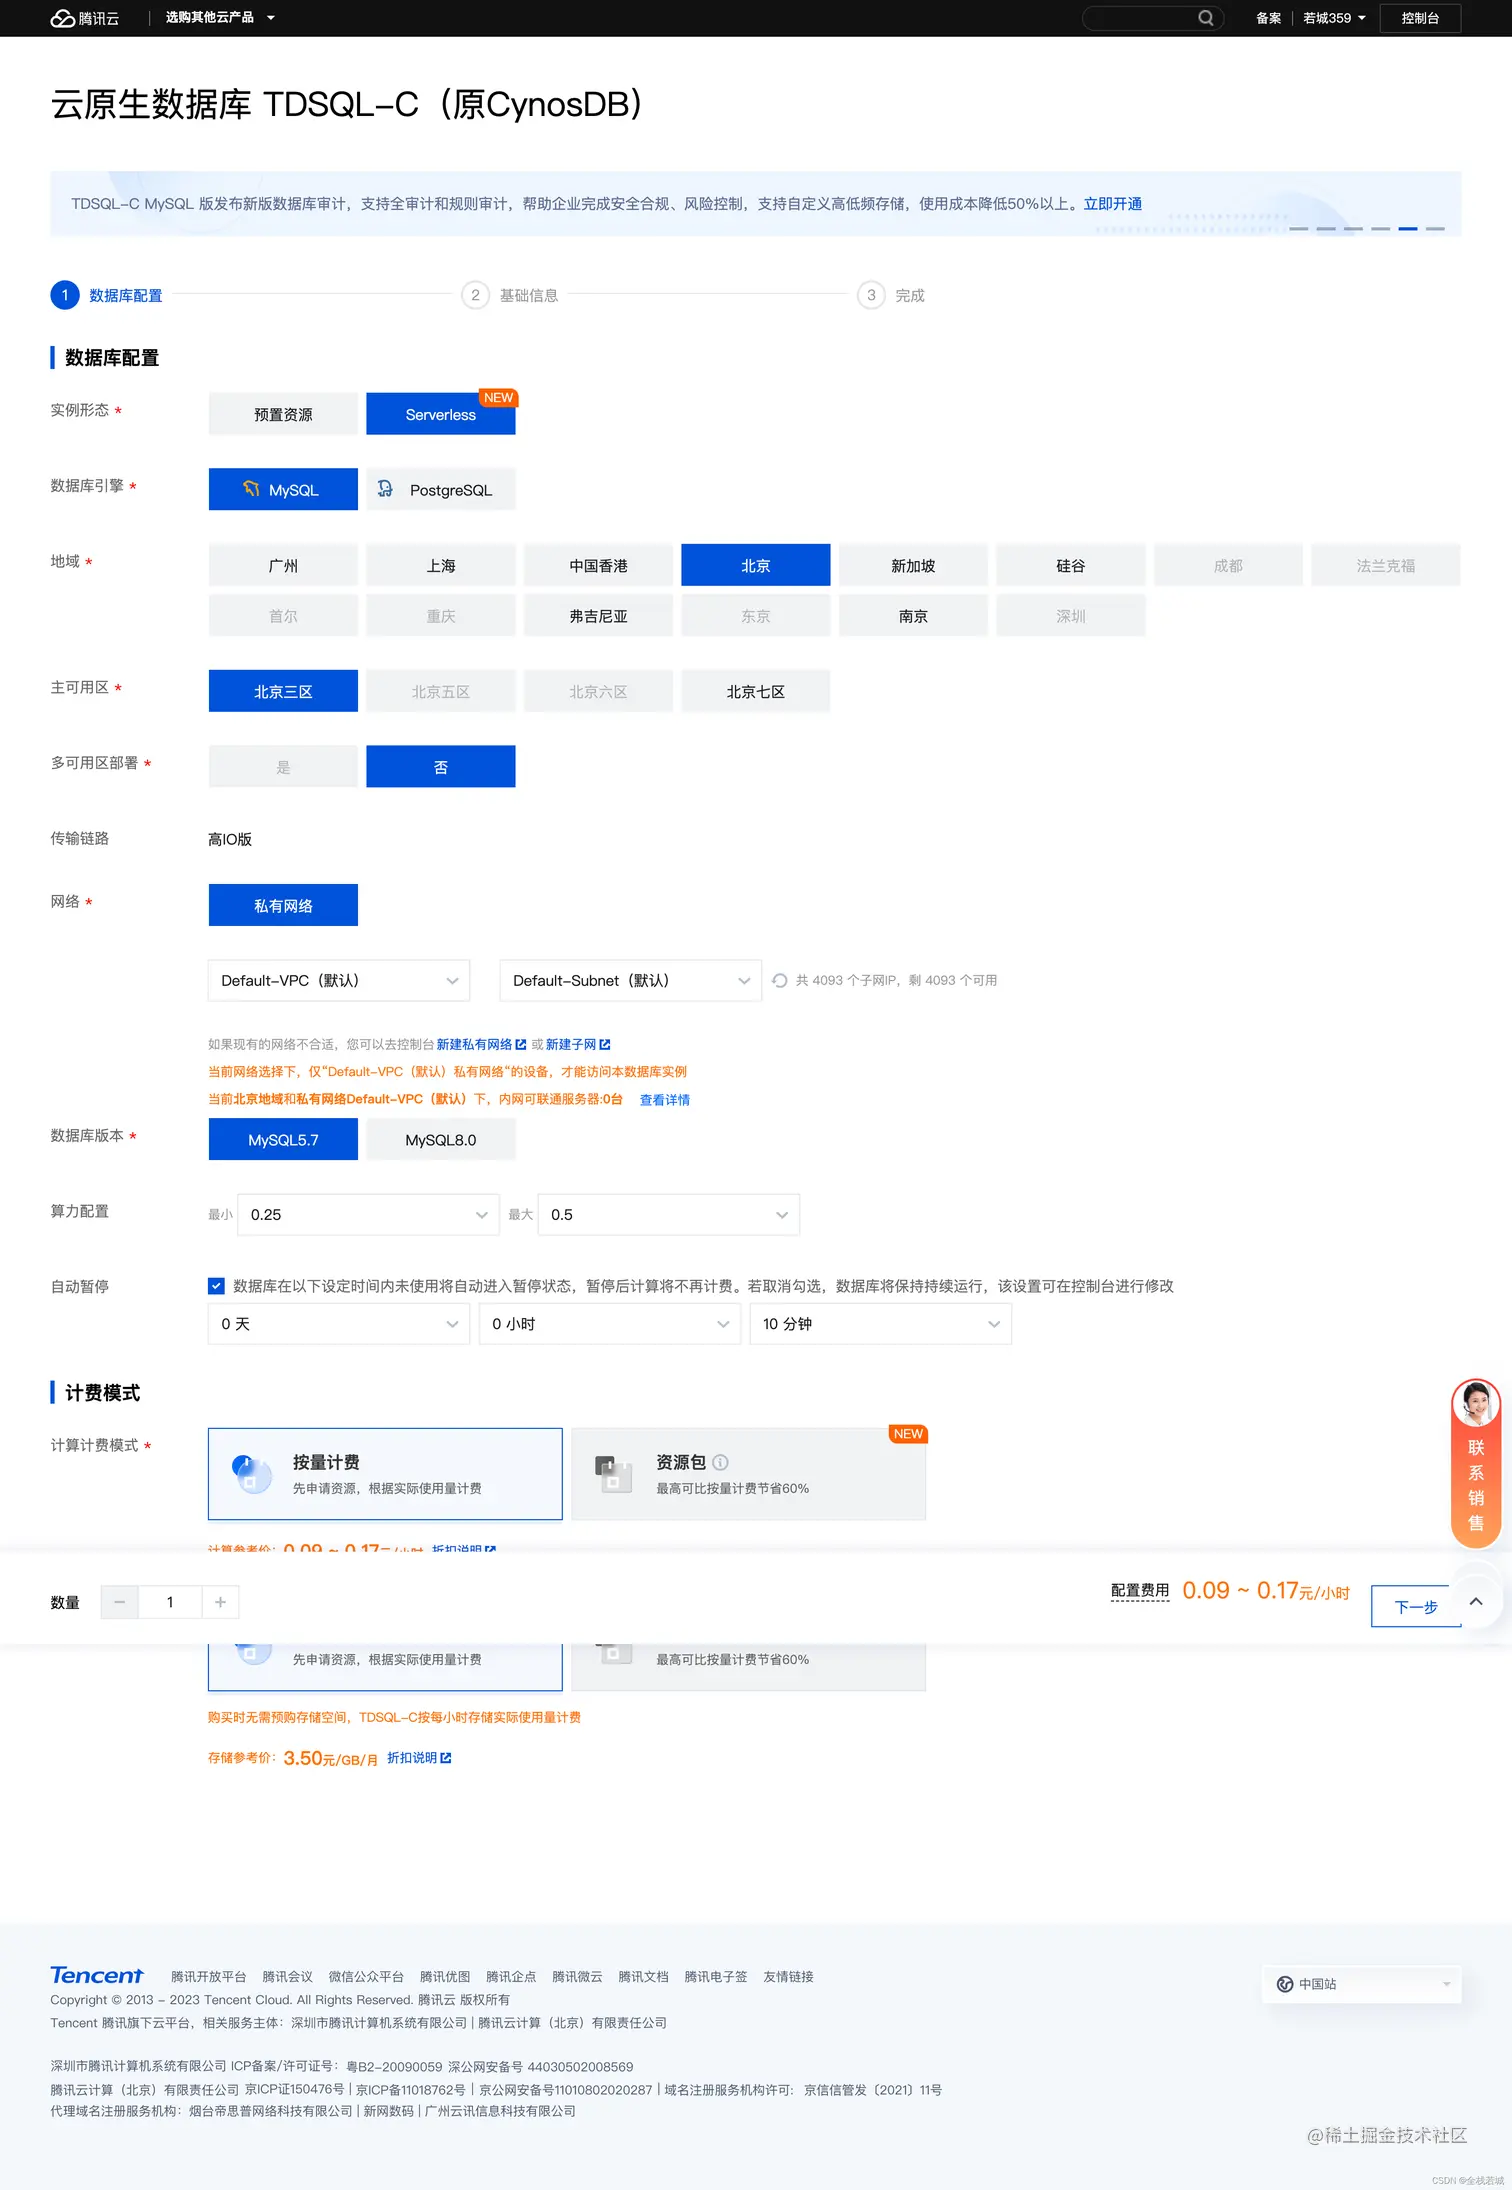Open the Default-Subnet dropdown
This screenshot has height=2190, width=1512.
(x=630, y=981)
